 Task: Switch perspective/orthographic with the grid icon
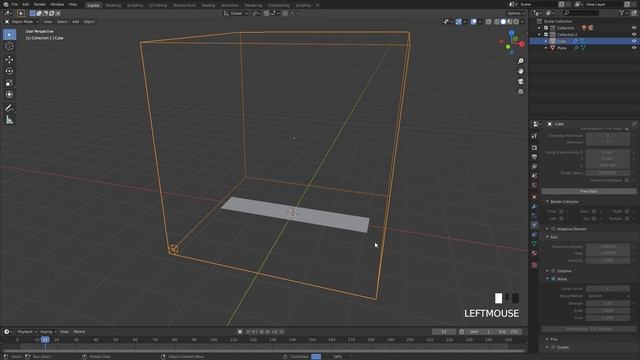click(x=520, y=92)
